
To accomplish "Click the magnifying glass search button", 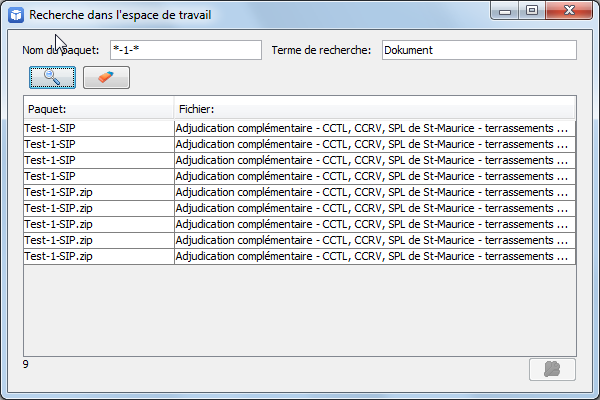I will pyautogui.click(x=52, y=77).
